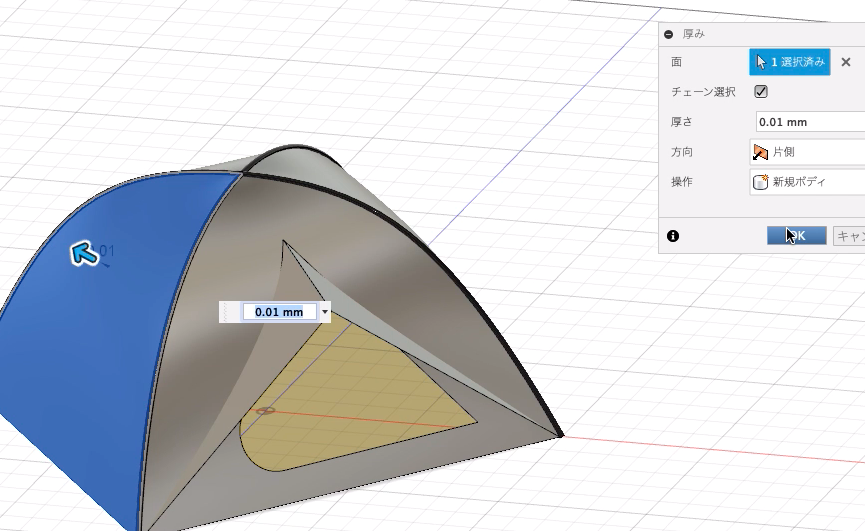Screen dimensions: 865x531
Task: Click the OK button
Action: 797,235
